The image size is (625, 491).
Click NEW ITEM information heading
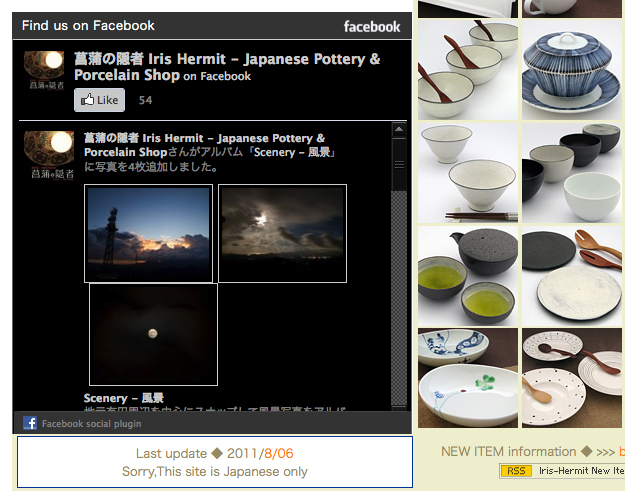pyautogui.click(x=509, y=452)
